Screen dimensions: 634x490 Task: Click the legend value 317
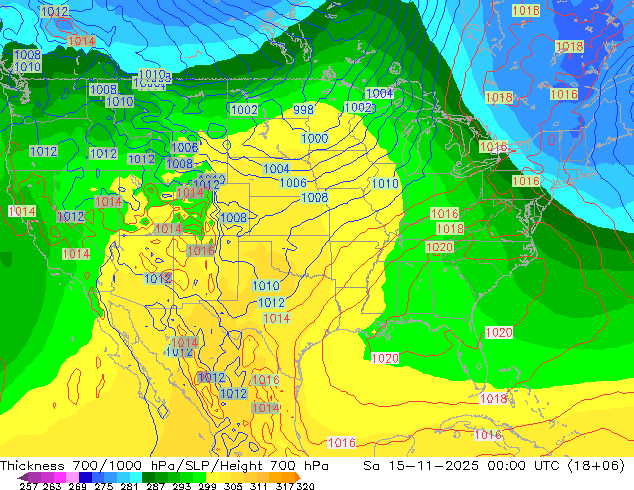click(285, 486)
